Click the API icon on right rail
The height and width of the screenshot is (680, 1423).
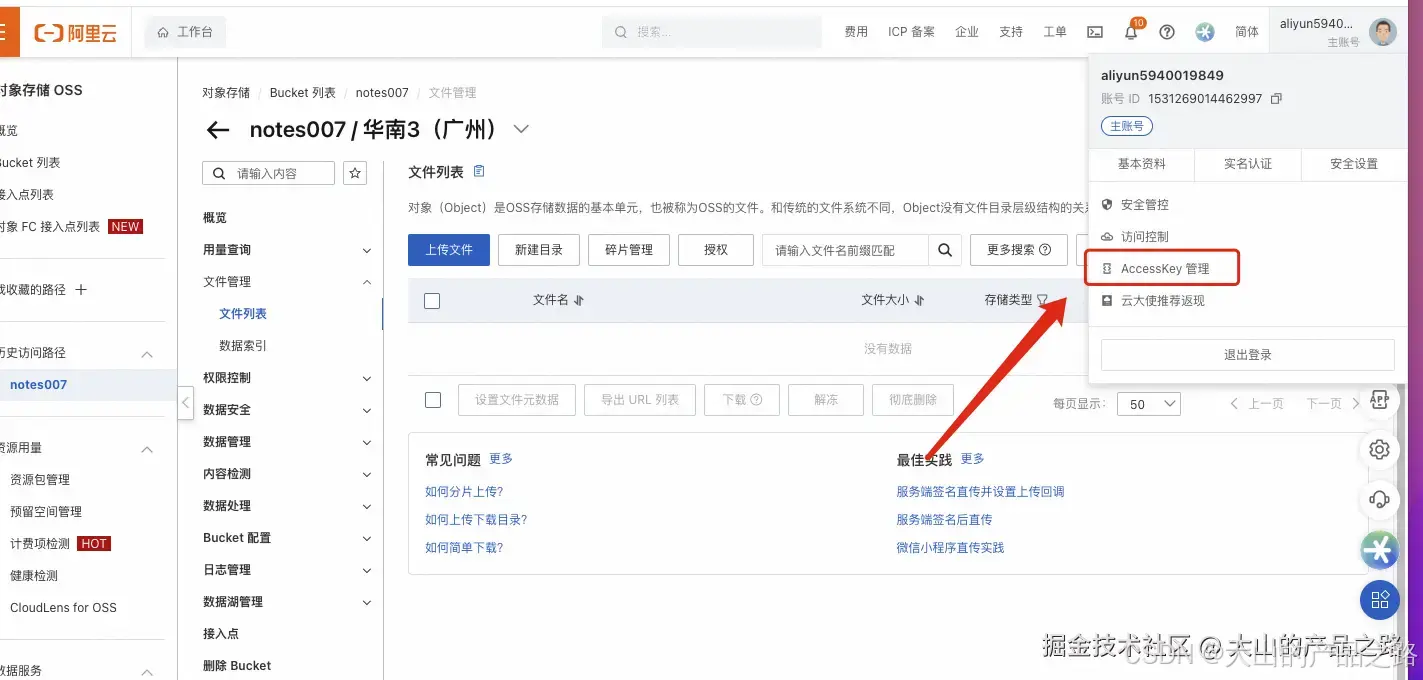(1379, 400)
